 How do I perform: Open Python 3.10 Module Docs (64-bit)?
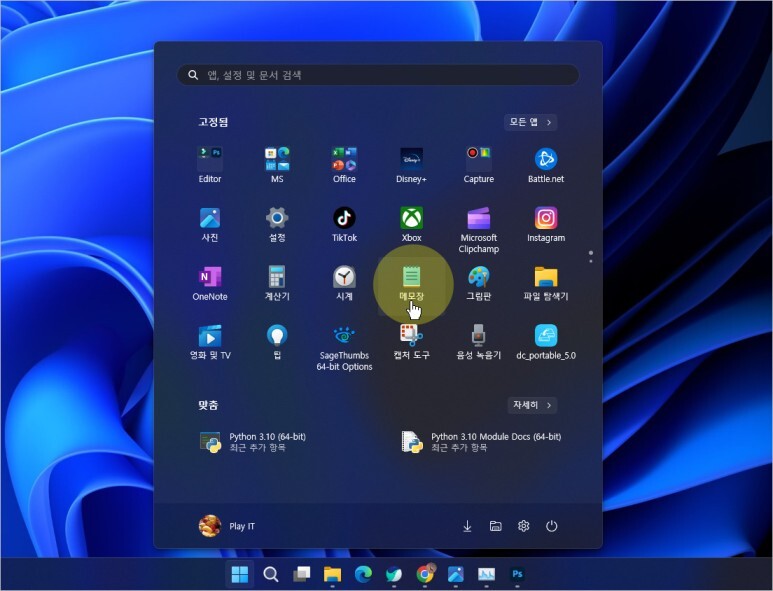[x=483, y=442]
